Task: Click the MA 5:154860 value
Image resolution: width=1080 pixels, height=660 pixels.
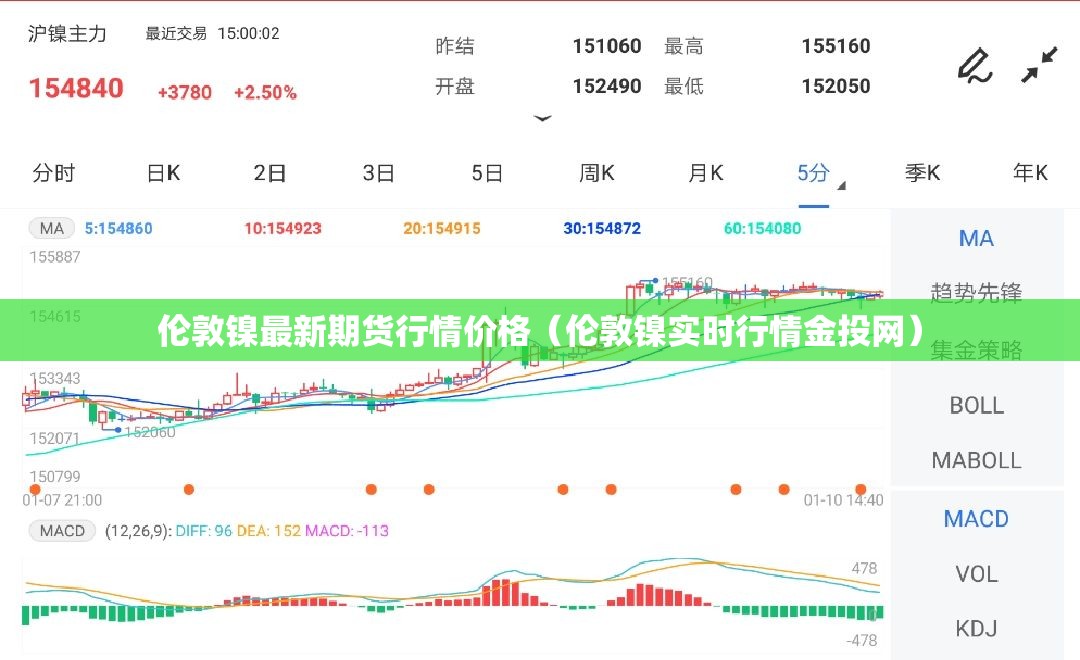Action: pyautogui.click(x=118, y=228)
